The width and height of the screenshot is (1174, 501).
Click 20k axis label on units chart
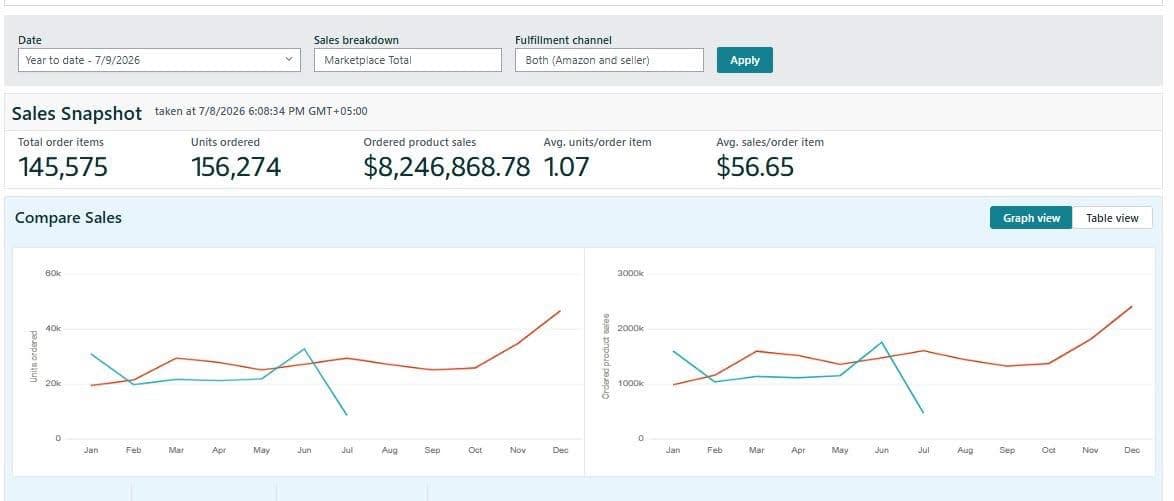52,383
